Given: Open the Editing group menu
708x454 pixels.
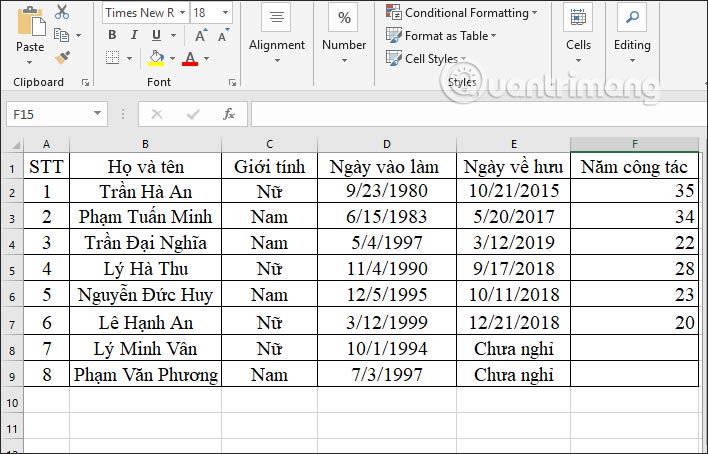Looking at the screenshot, I should coord(632,34).
